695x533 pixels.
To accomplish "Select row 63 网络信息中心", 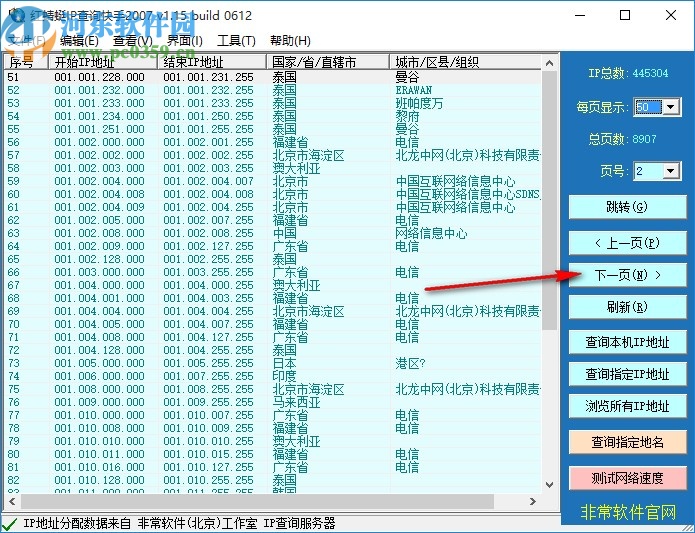I will click(x=273, y=233).
